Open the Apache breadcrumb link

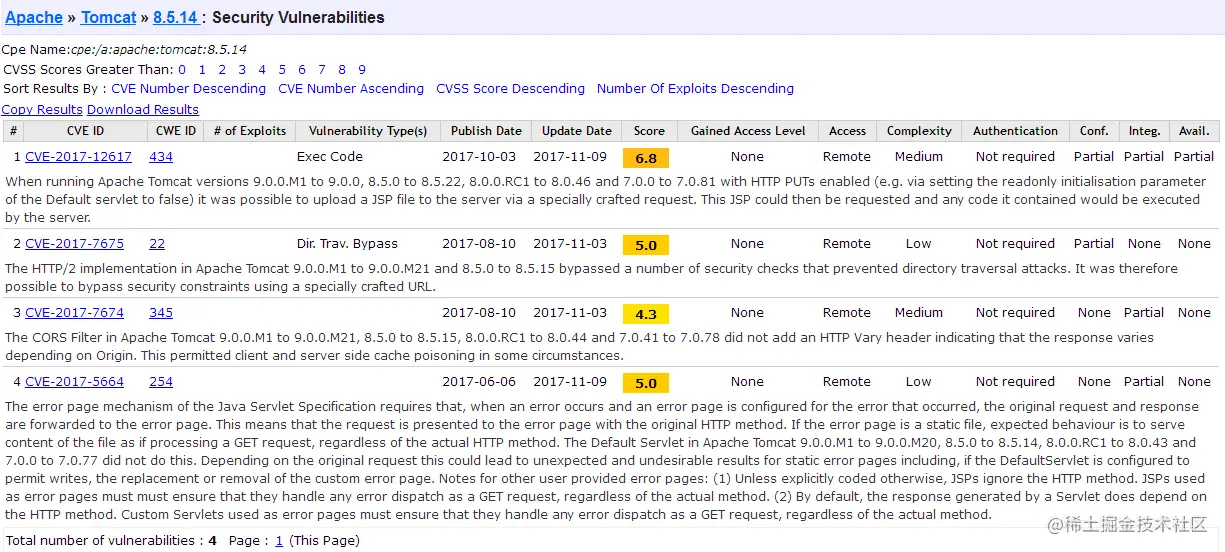click(34, 17)
